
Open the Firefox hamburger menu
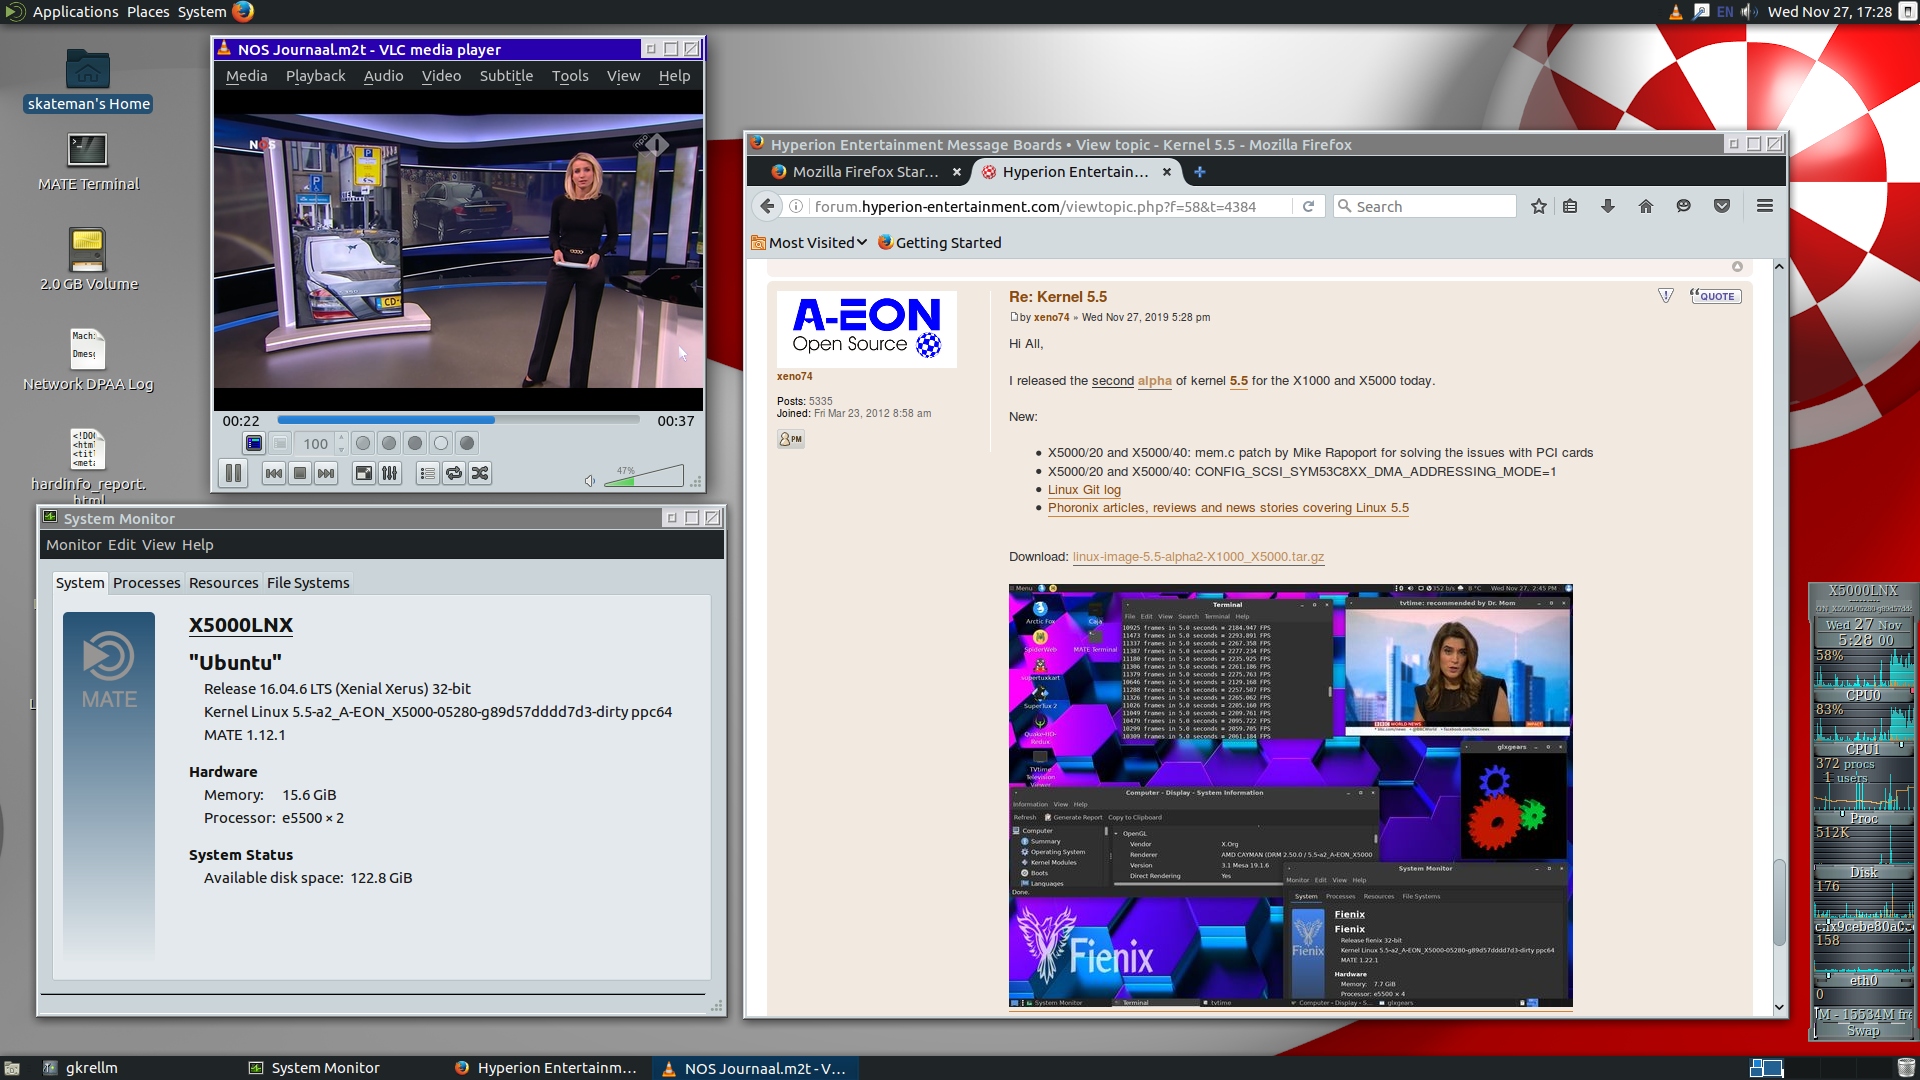tap(1765, 206)
